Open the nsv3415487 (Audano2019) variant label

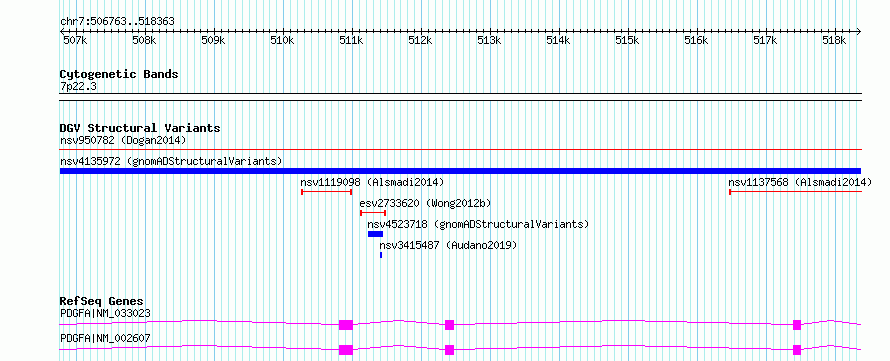448,245
